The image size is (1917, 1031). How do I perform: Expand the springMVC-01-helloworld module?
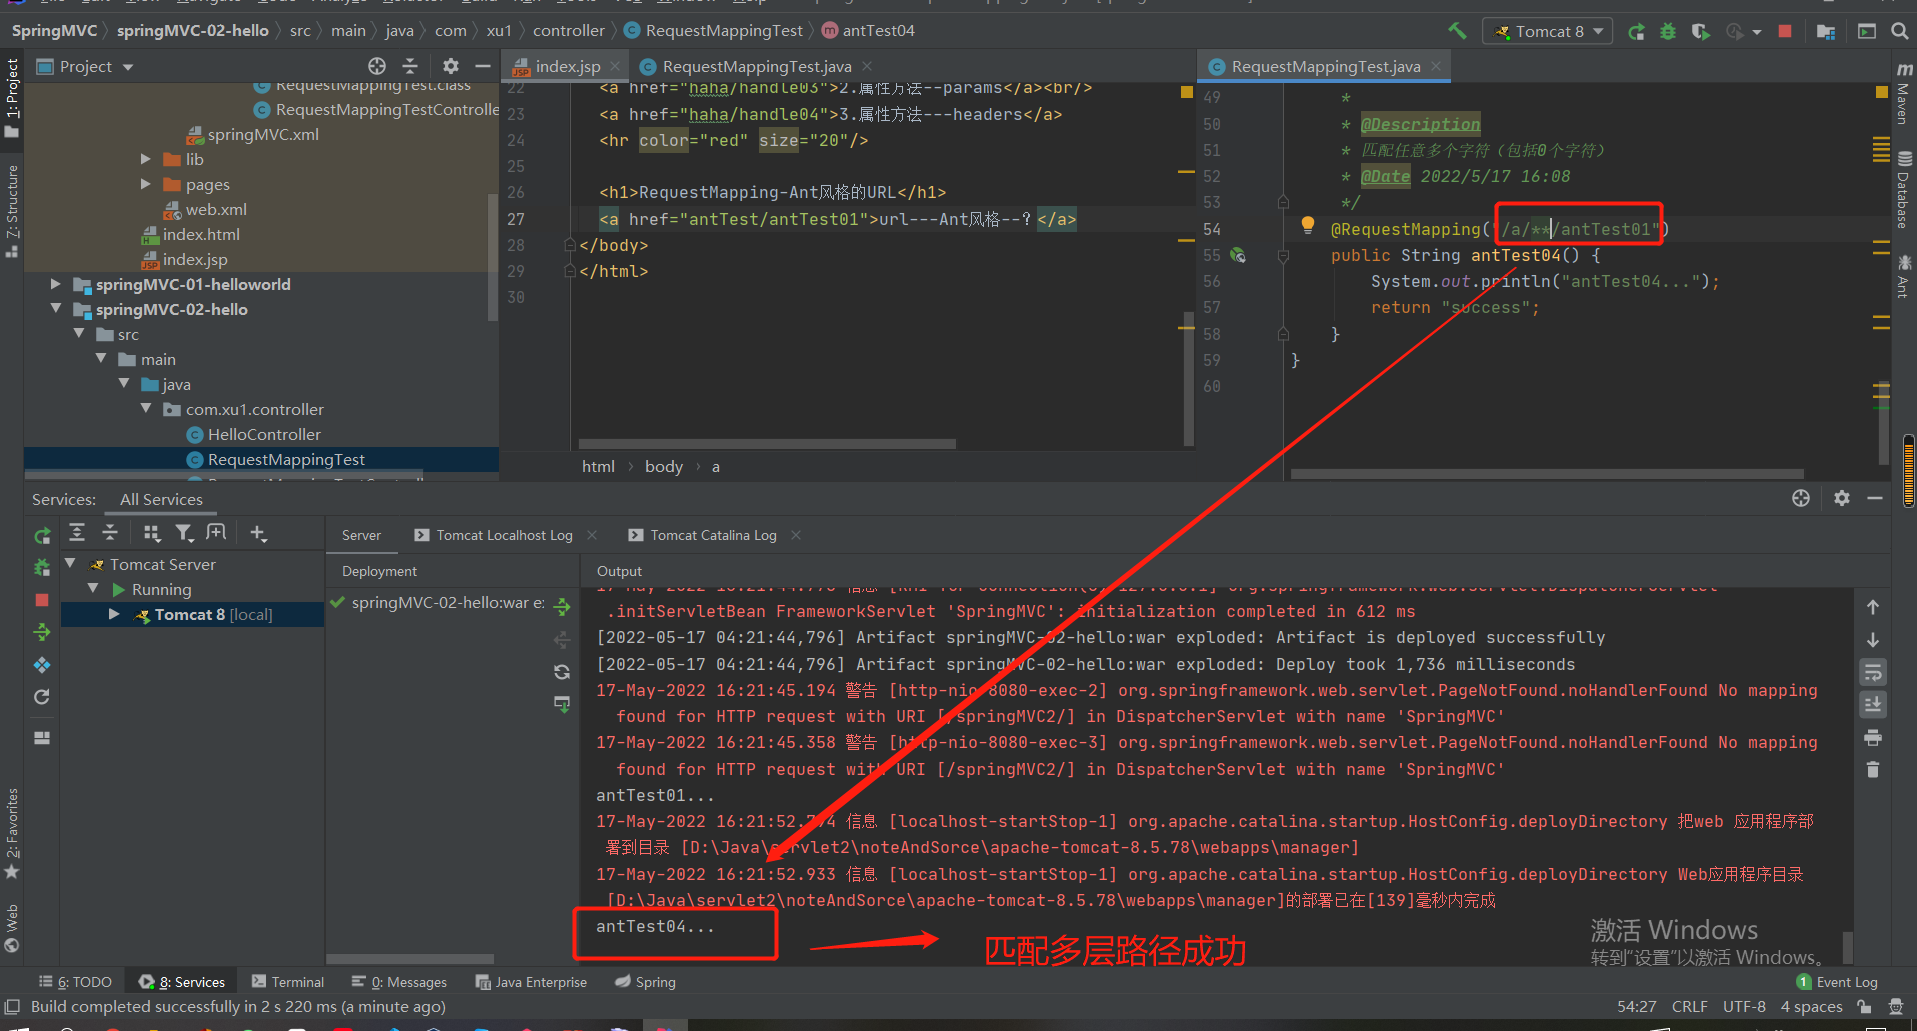click(56, 284)
